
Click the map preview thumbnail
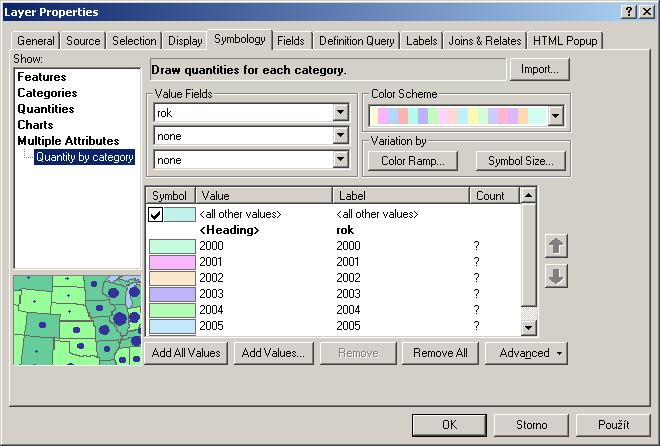(x=77, y=320)
